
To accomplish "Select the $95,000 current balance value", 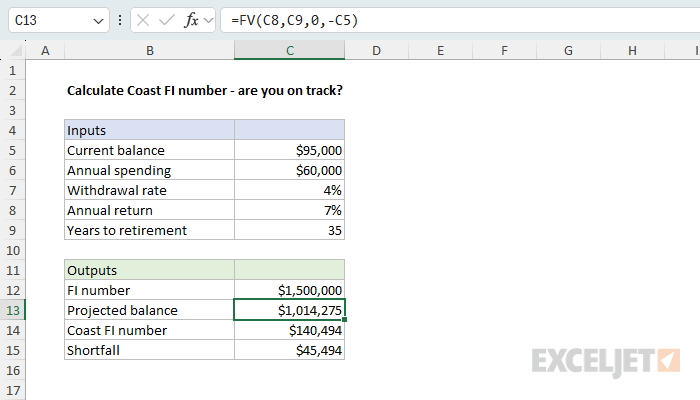I will click(289, 150).
